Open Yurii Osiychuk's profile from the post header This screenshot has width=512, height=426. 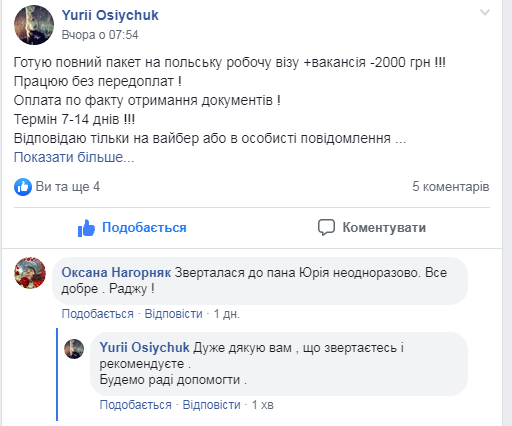(x=110, y=15)
